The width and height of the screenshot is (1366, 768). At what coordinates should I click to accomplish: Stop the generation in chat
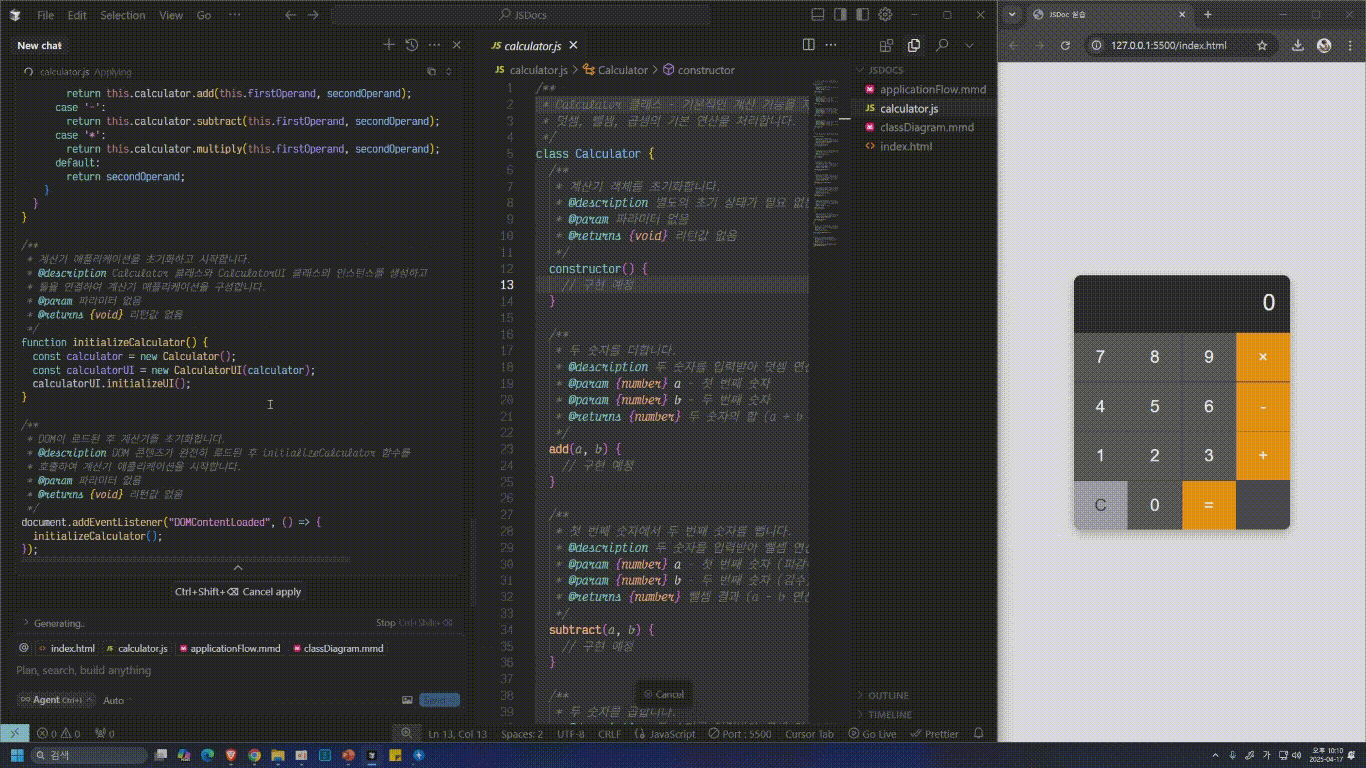tap(414, 622)
